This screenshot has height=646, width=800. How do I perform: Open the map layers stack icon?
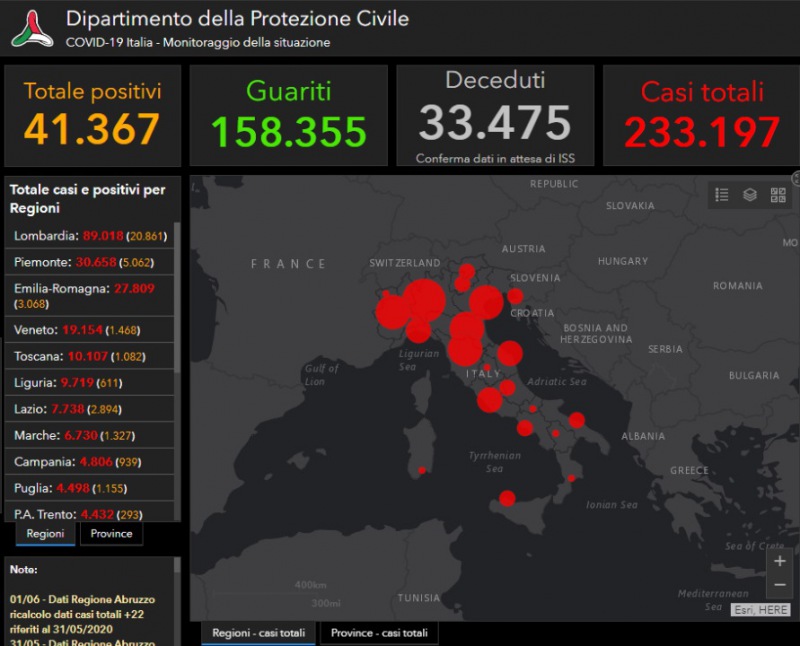point(749,195)
